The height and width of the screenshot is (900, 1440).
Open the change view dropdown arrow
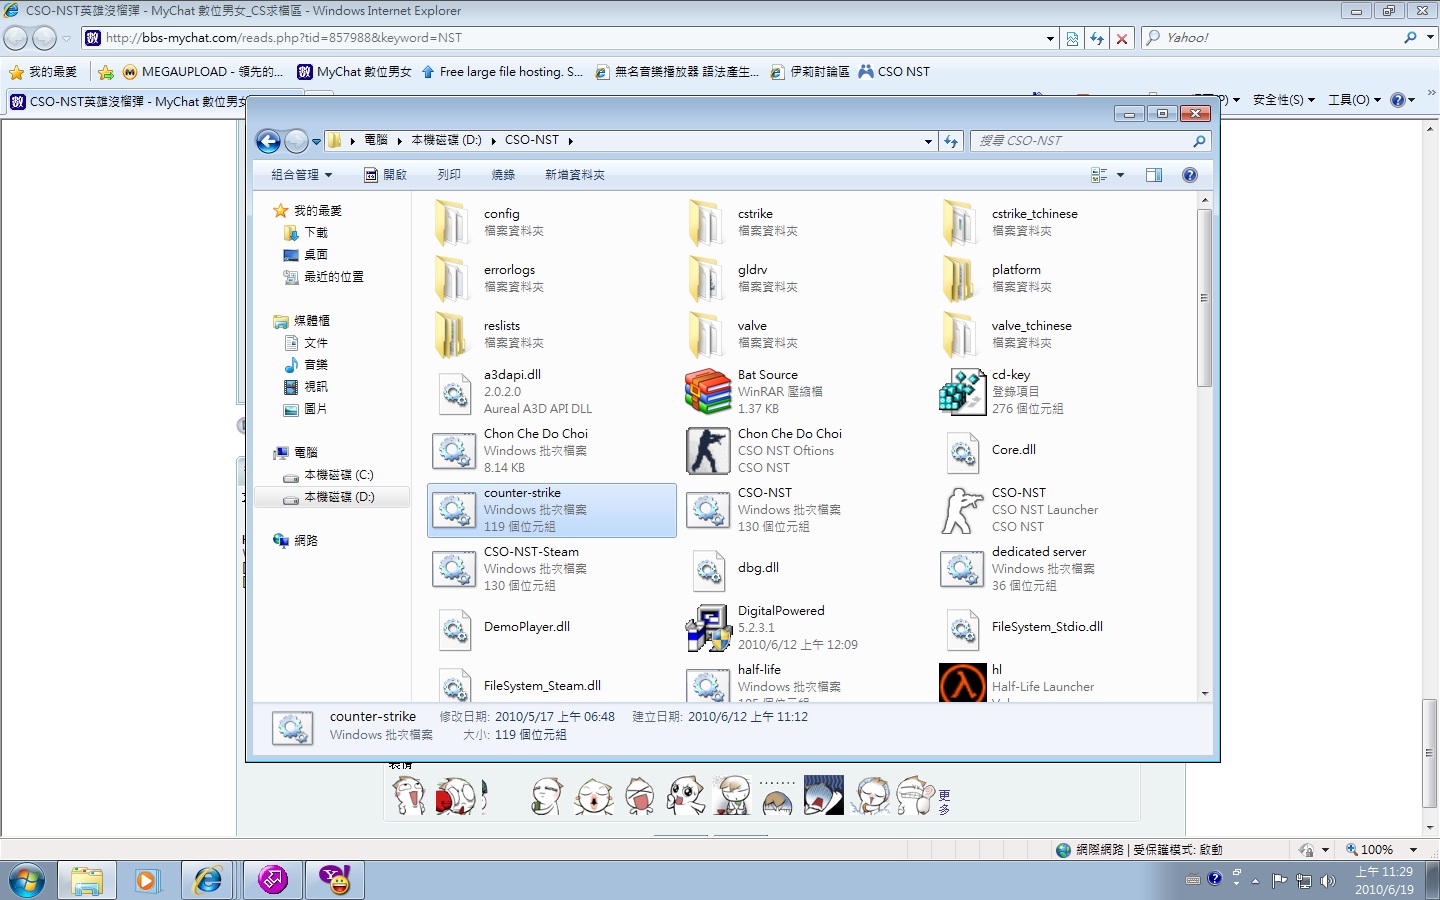(1121, 175)
